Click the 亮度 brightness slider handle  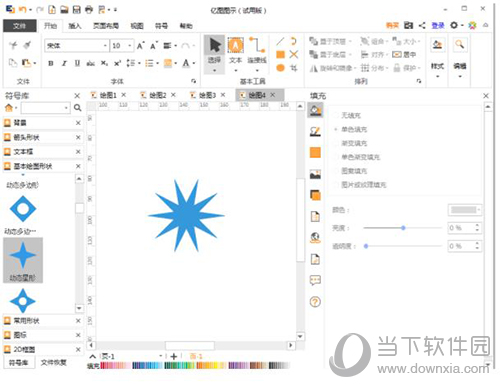[x=403, y=228]
